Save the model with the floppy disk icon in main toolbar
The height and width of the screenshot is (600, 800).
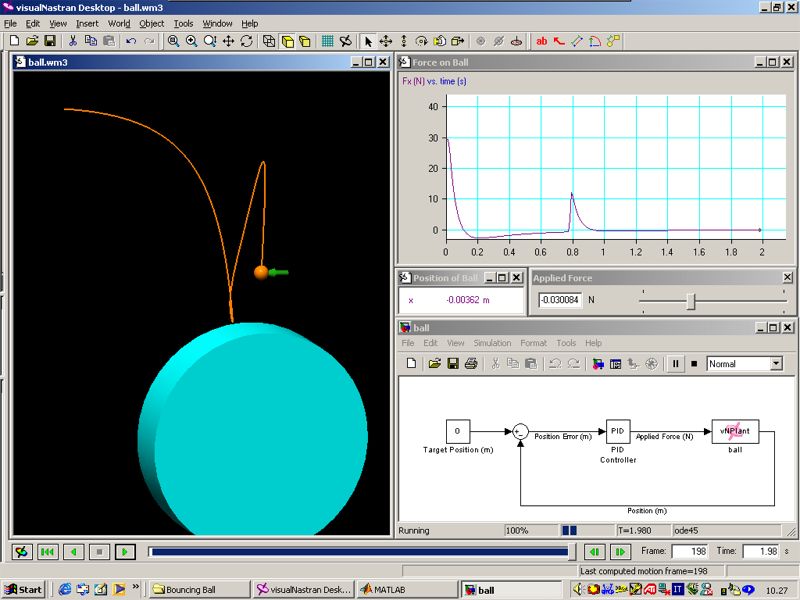click(x=49, y=41)
